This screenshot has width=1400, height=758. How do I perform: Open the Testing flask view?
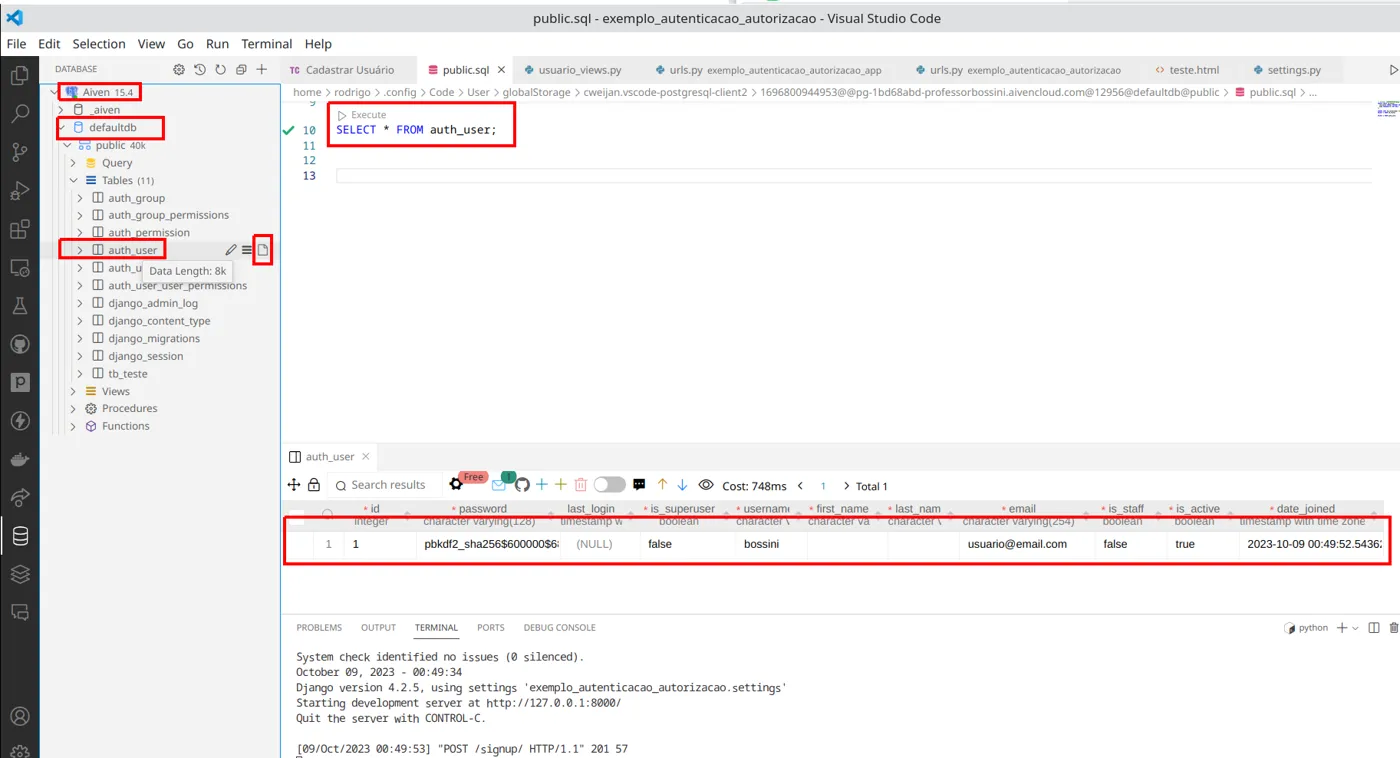tap(19, 306)
